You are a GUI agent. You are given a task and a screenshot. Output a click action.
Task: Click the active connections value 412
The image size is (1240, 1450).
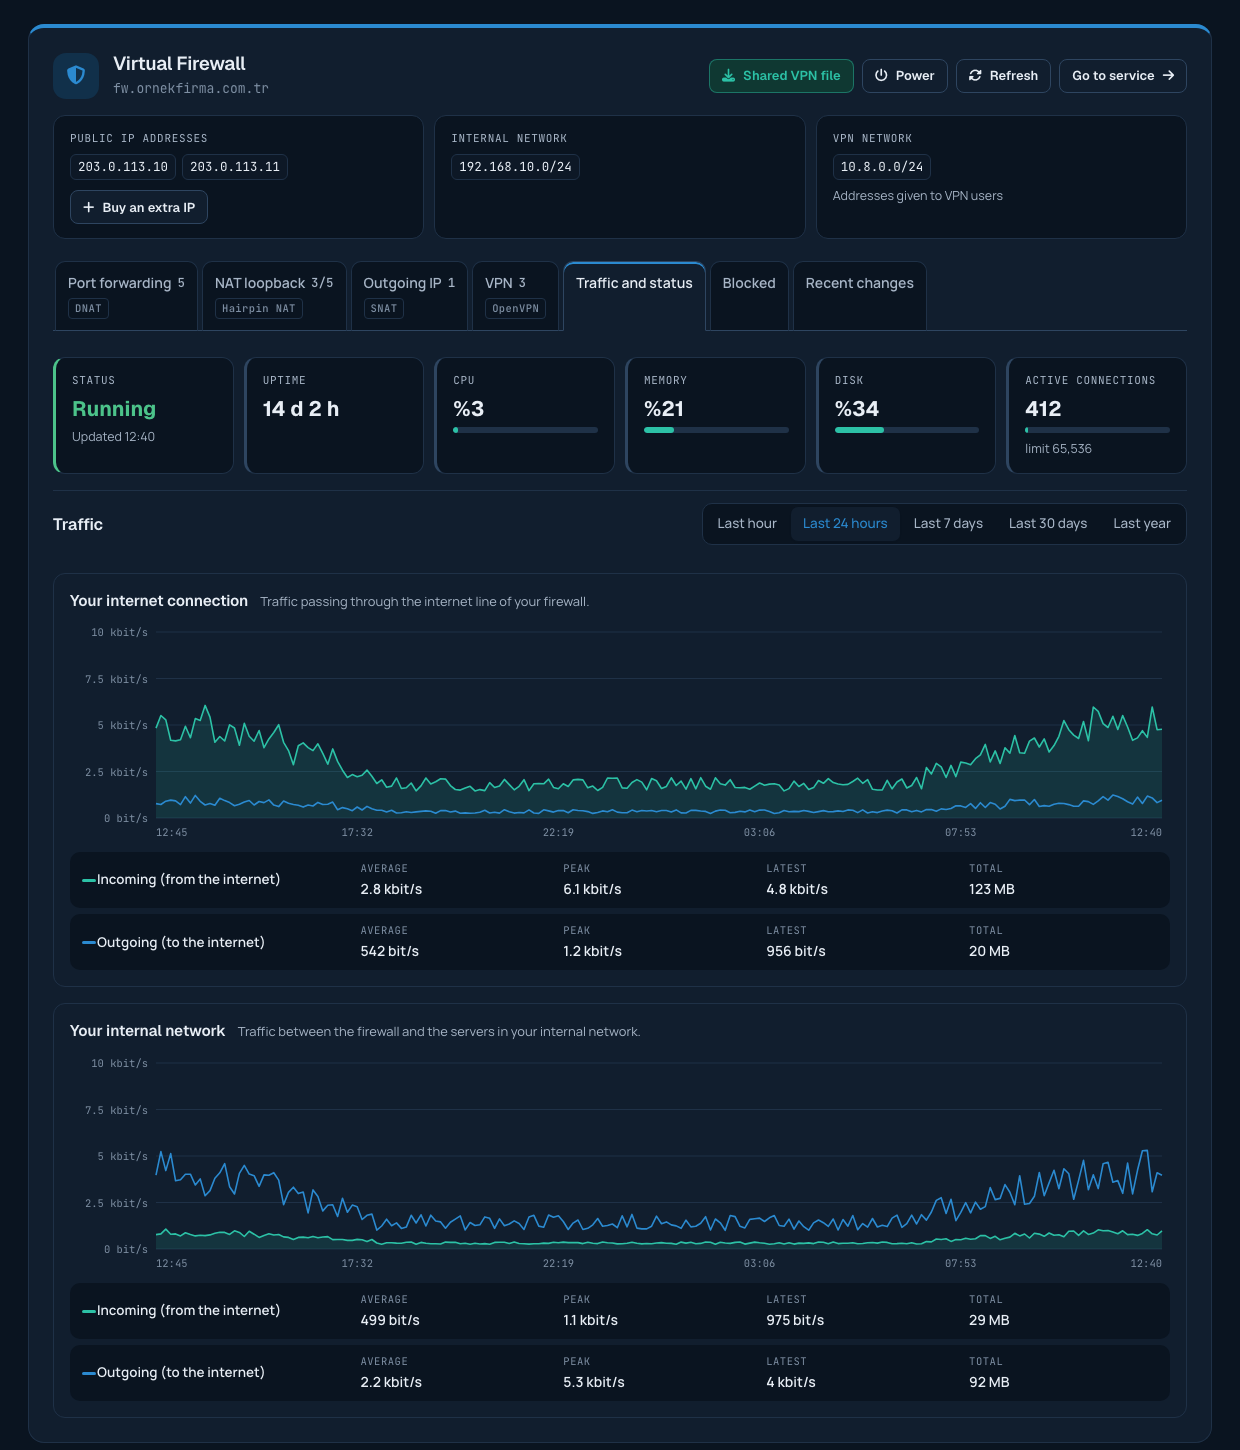(x=1043, y=409)
